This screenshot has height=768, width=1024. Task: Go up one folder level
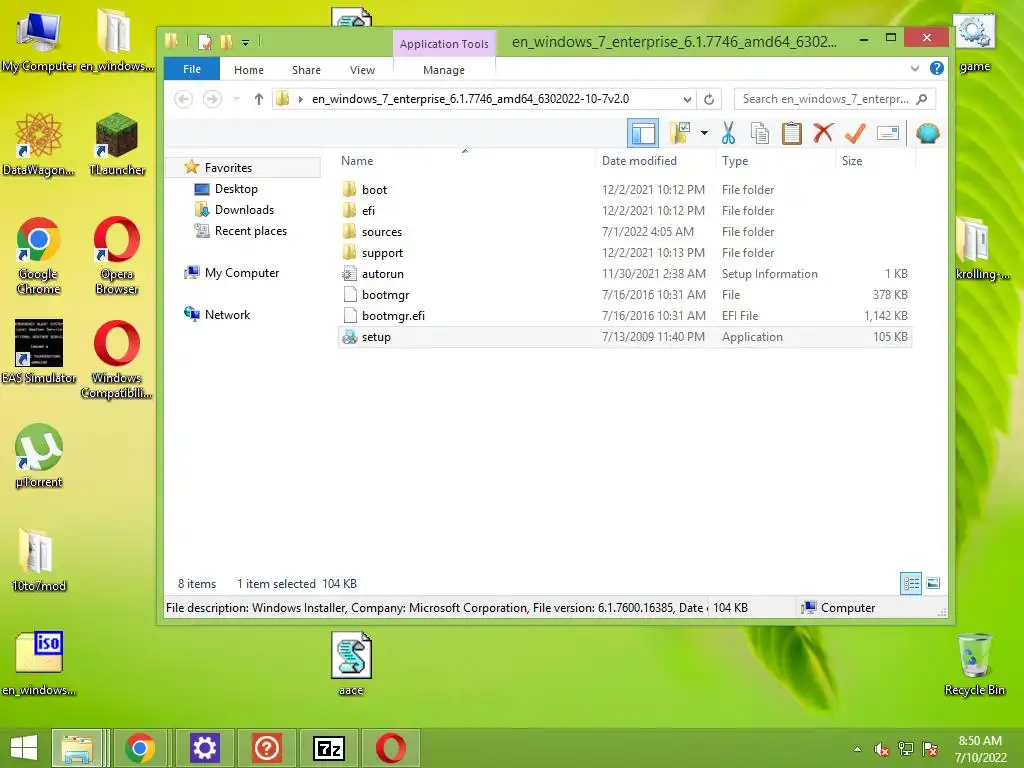pos(259,99)
